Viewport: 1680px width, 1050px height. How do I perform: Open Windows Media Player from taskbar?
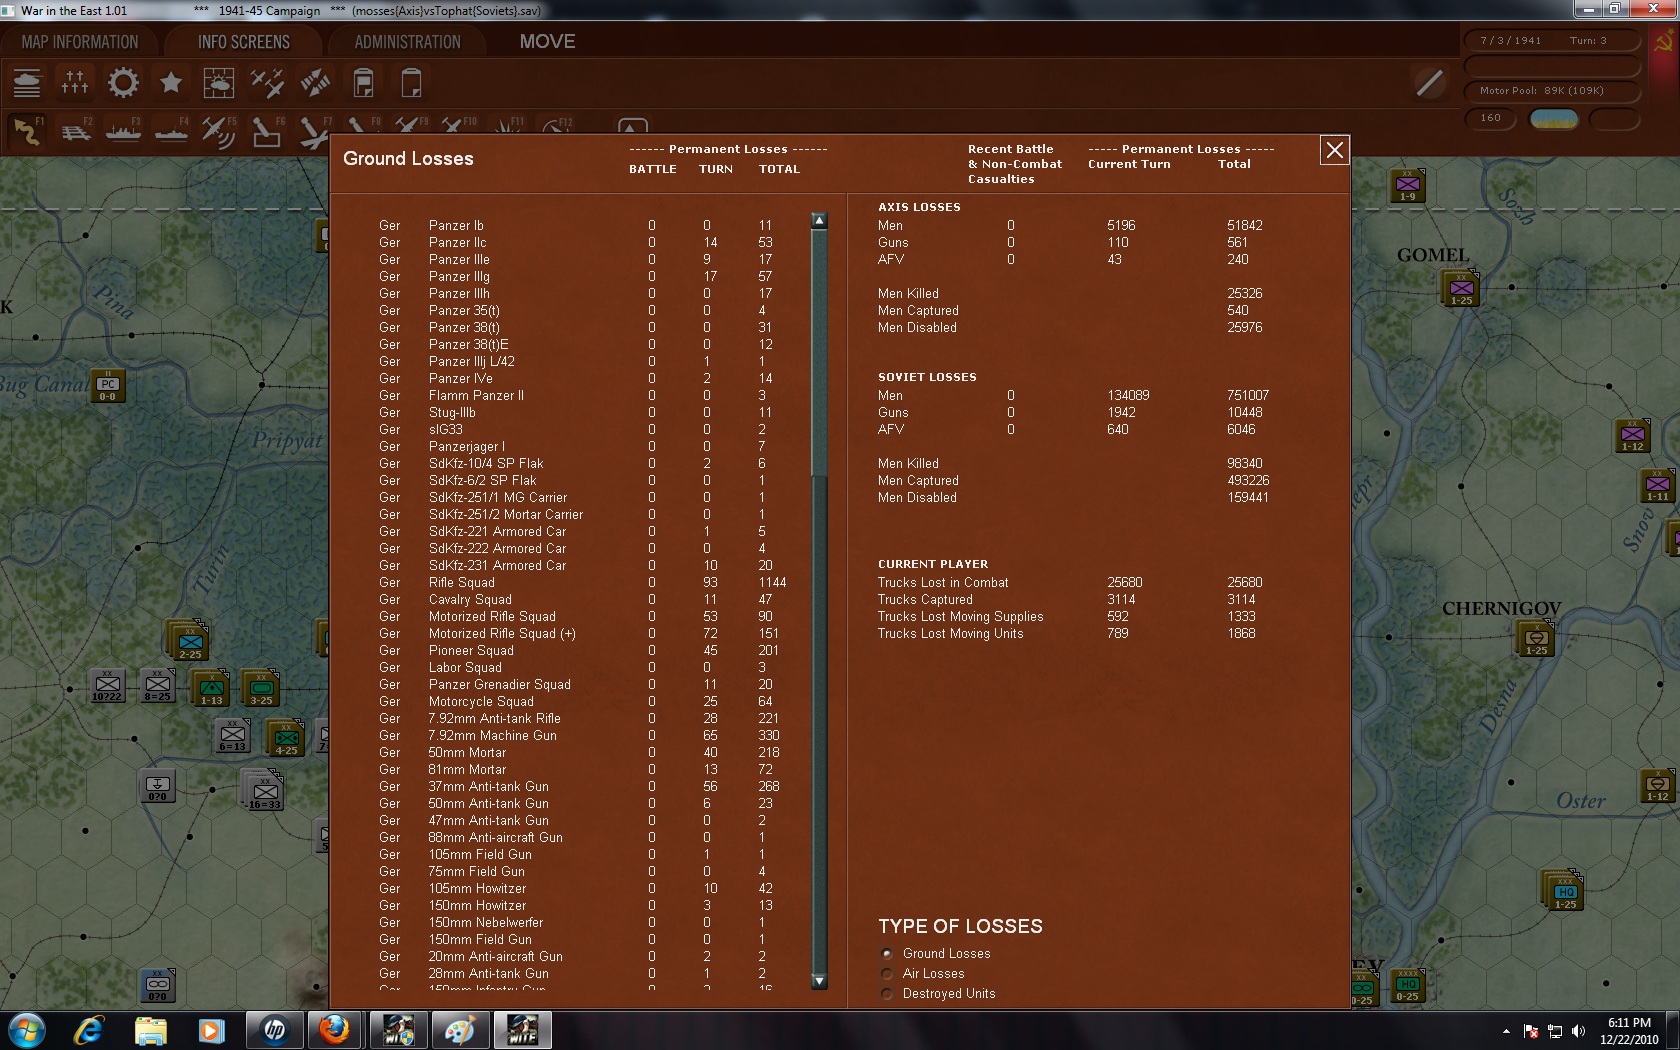click(x=211, y=1030)
